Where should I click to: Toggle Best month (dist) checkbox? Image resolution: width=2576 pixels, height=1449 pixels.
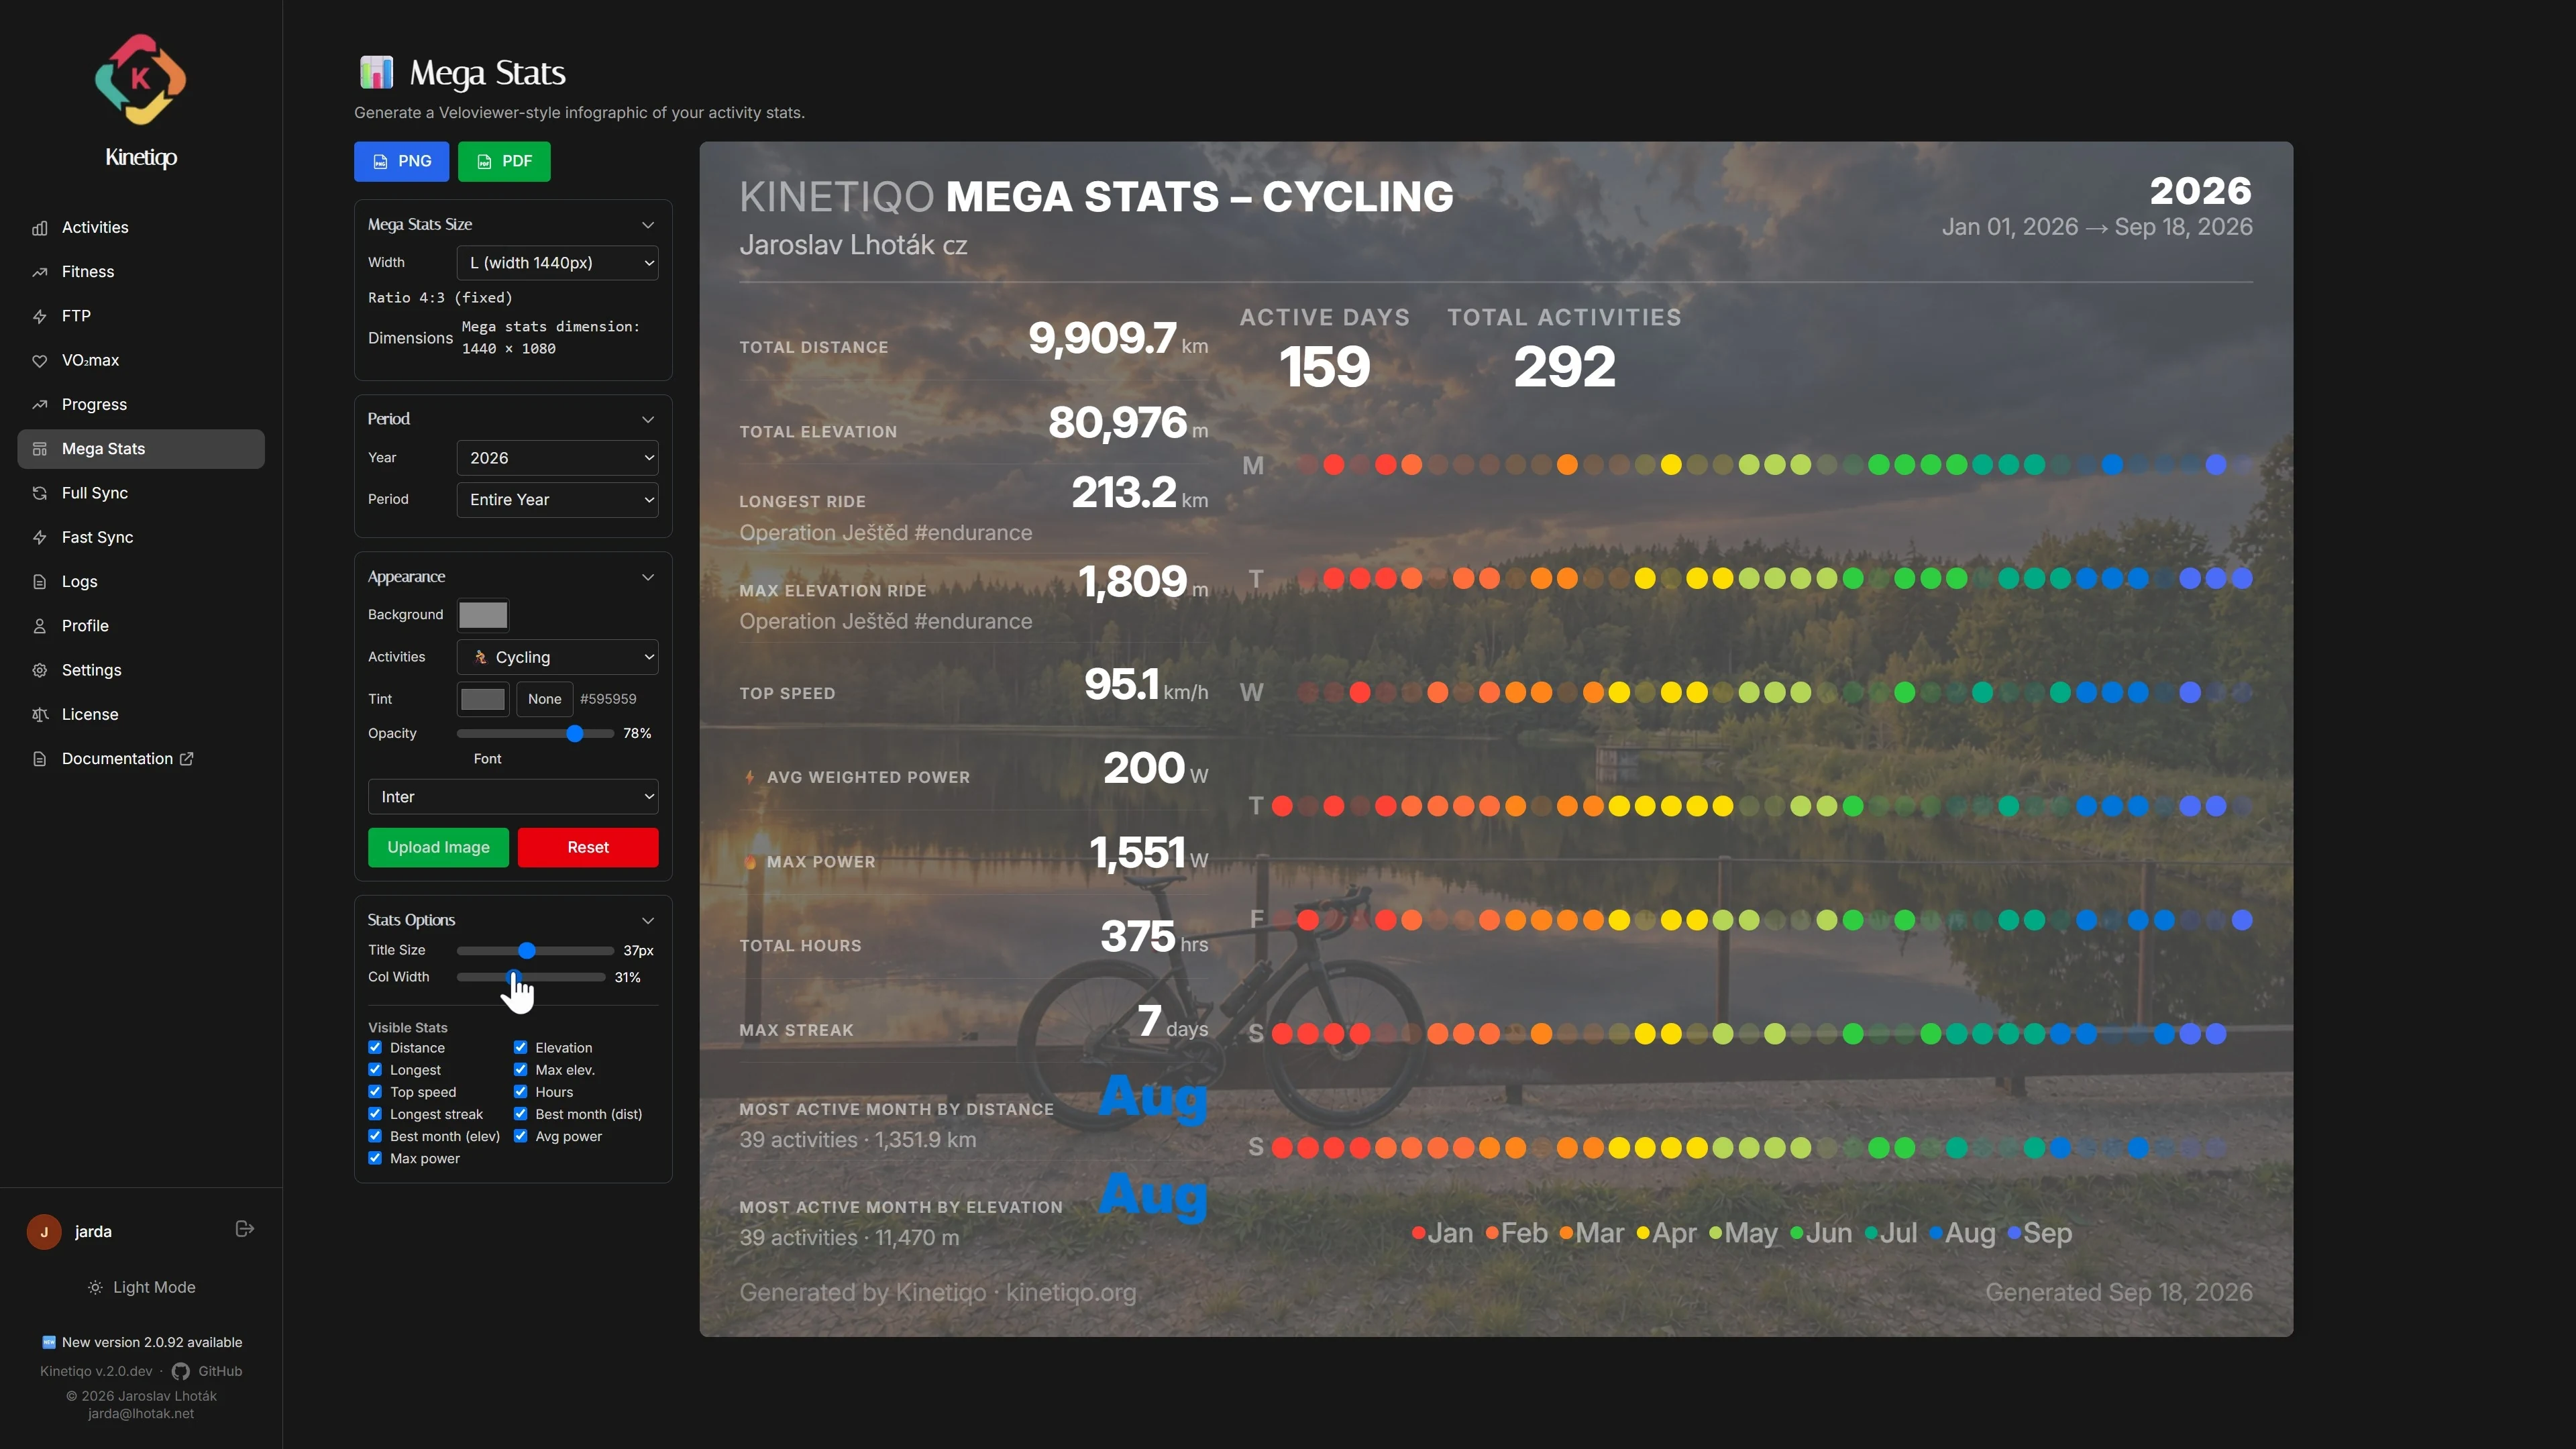(x=520, y=1113)
